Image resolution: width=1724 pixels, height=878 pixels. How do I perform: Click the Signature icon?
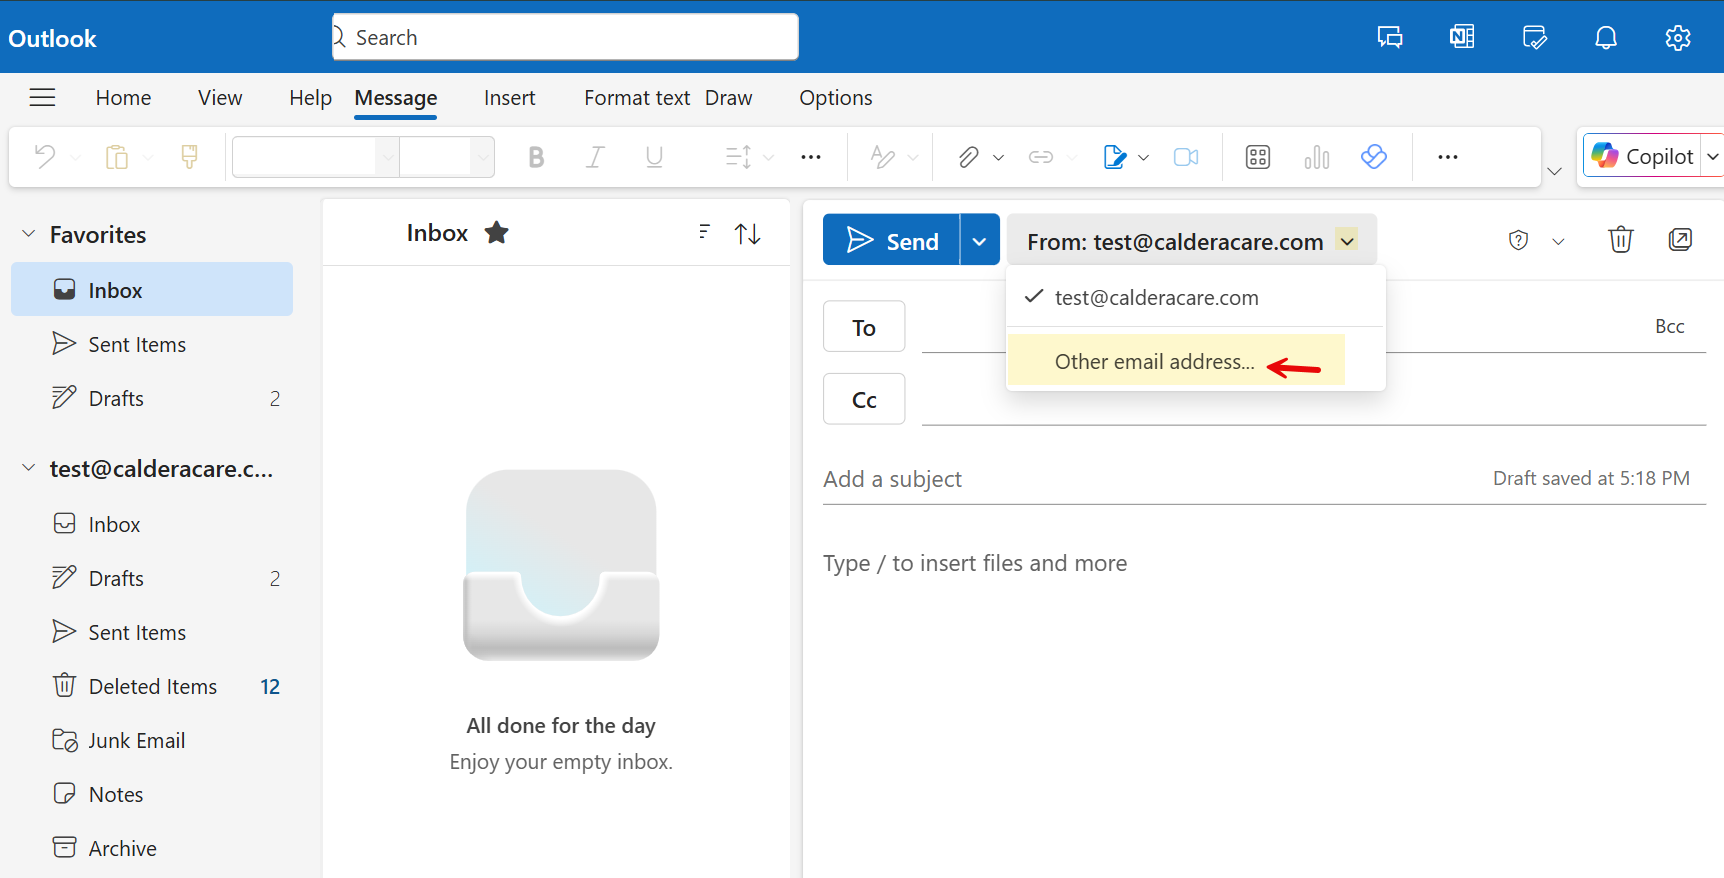point(1114,157)
